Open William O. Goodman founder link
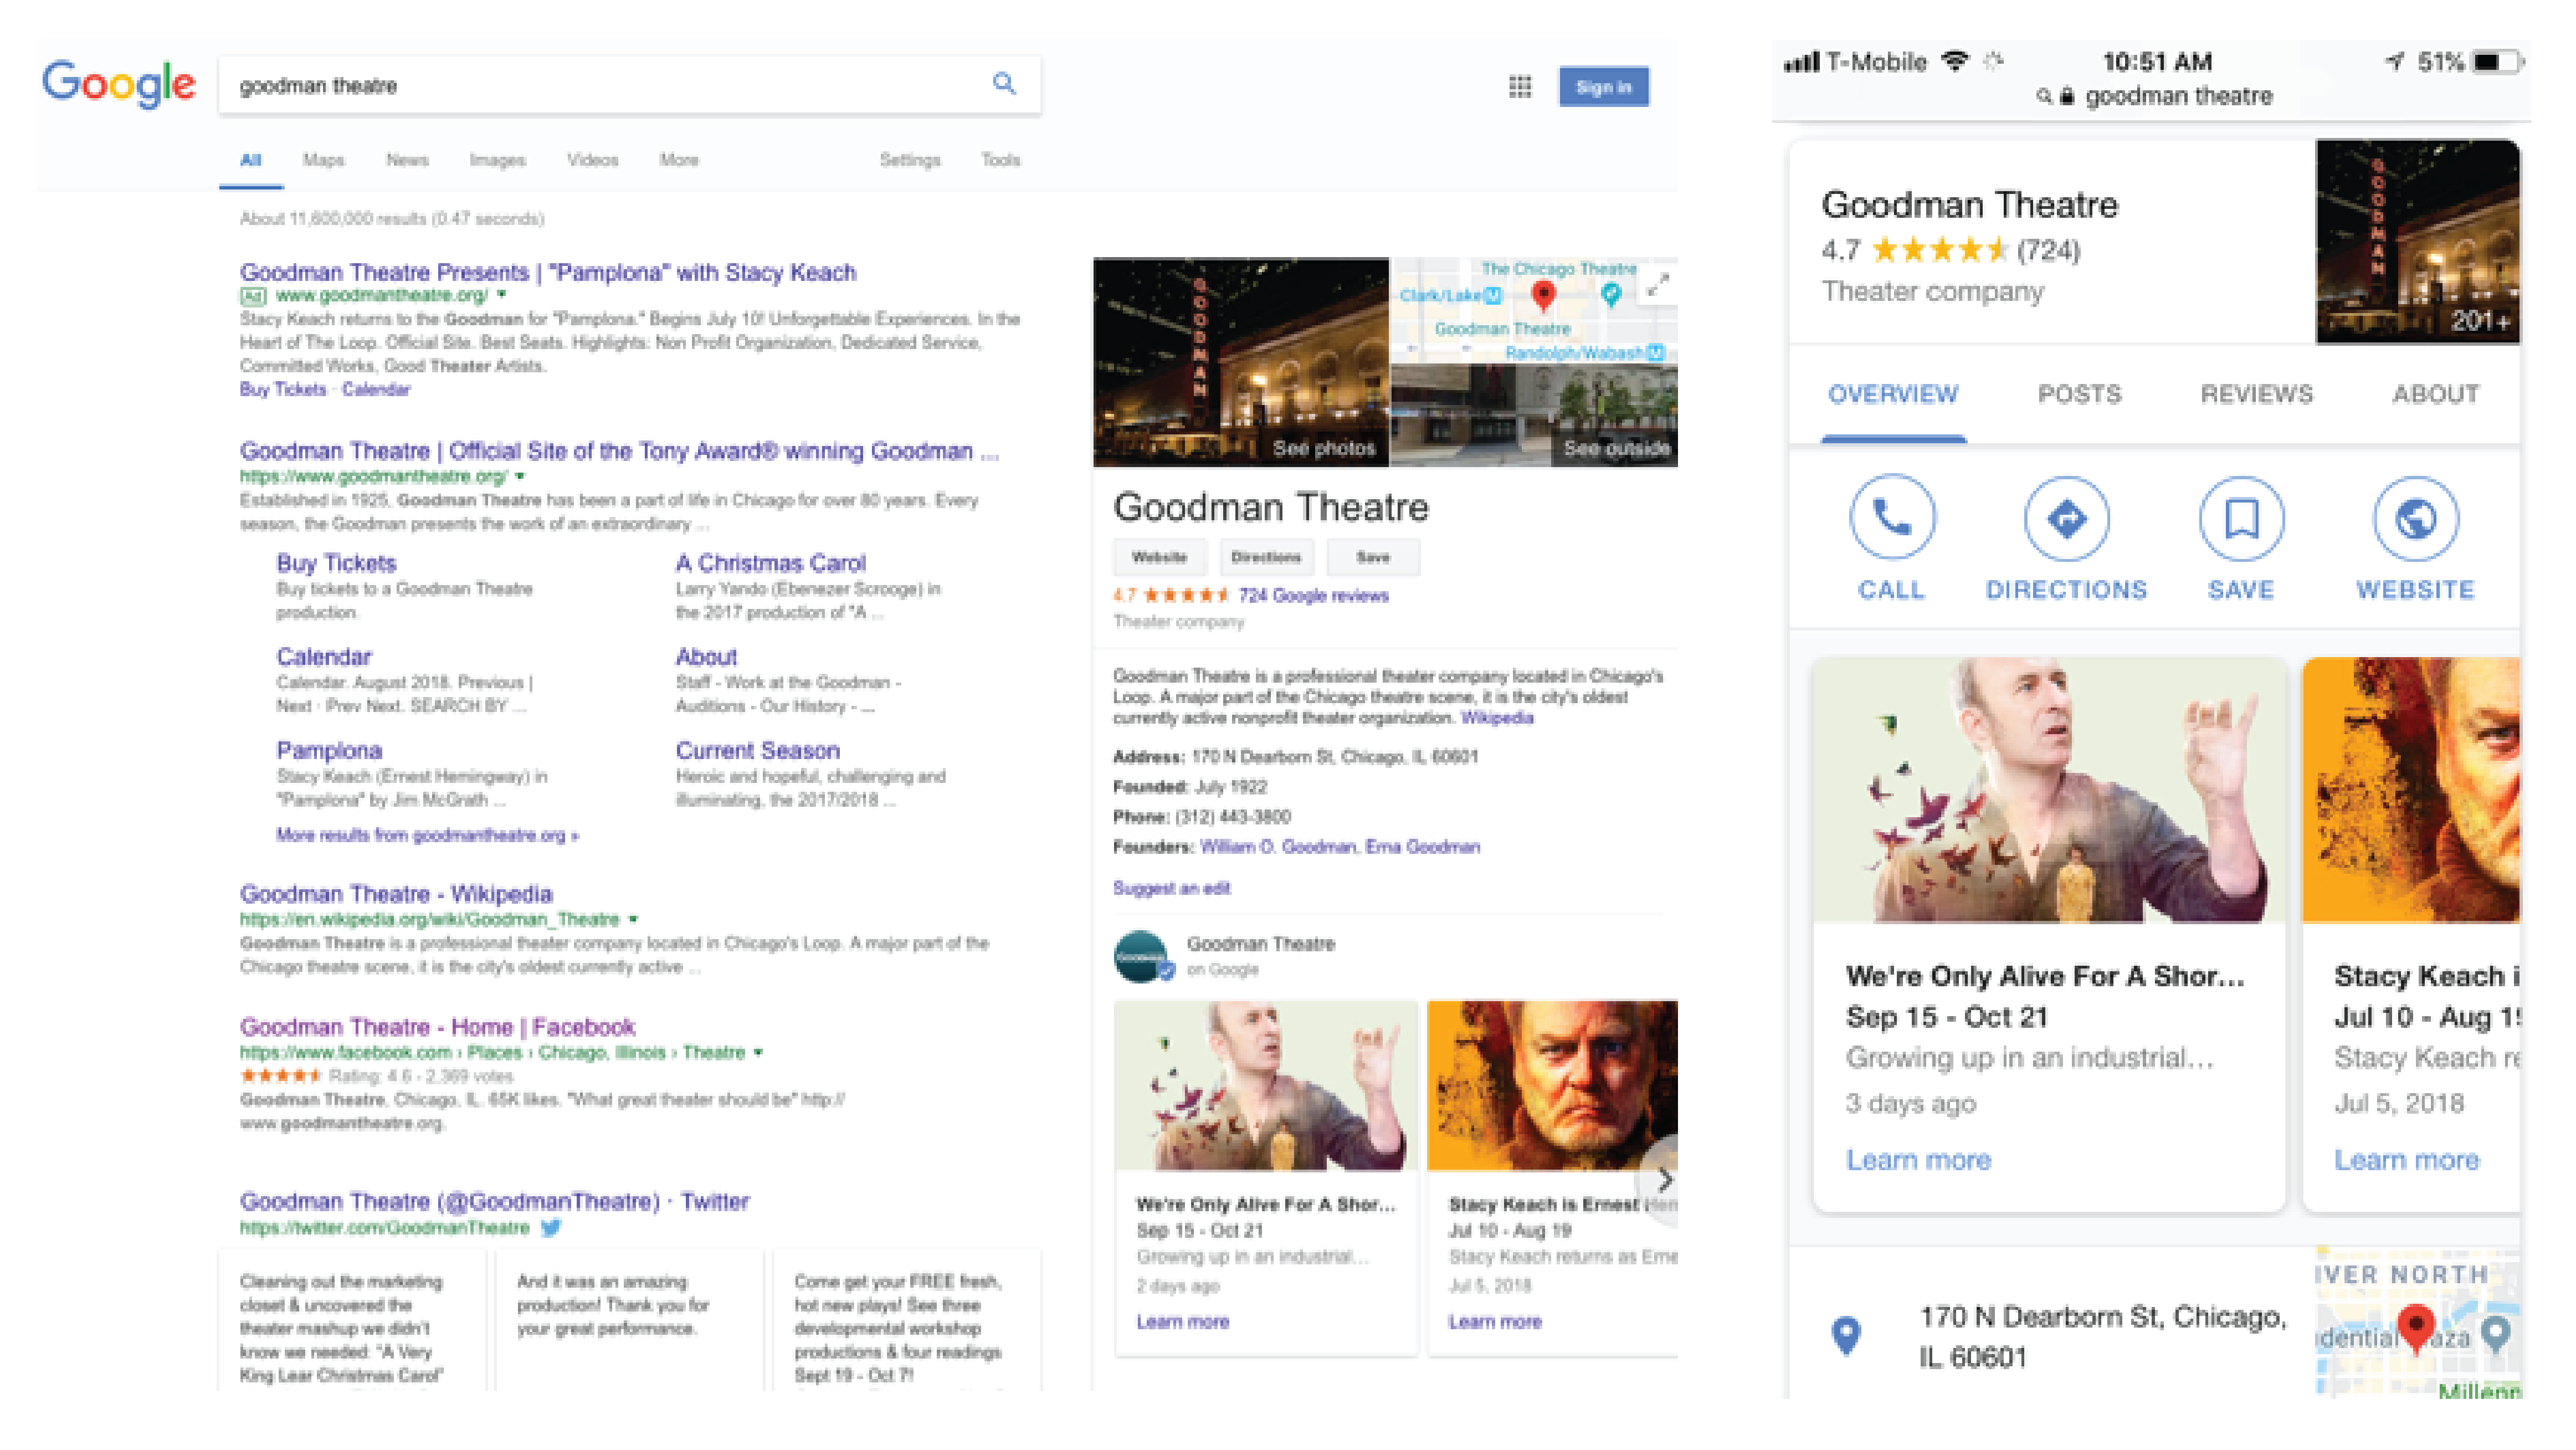Image resolution: width=2576 pixels, height=1450 pixels. (1277, 847)
